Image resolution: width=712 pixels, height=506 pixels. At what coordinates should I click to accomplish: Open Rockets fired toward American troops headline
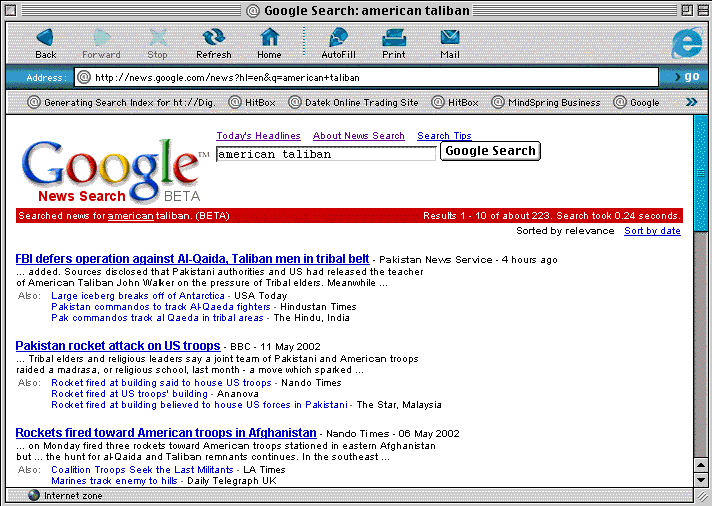coord(166,432)
